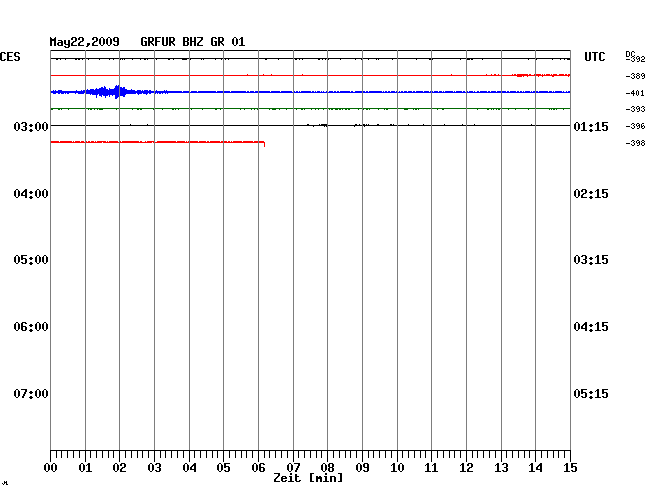
Task: Click the end of the last red trace
Action: coord(264,144)
